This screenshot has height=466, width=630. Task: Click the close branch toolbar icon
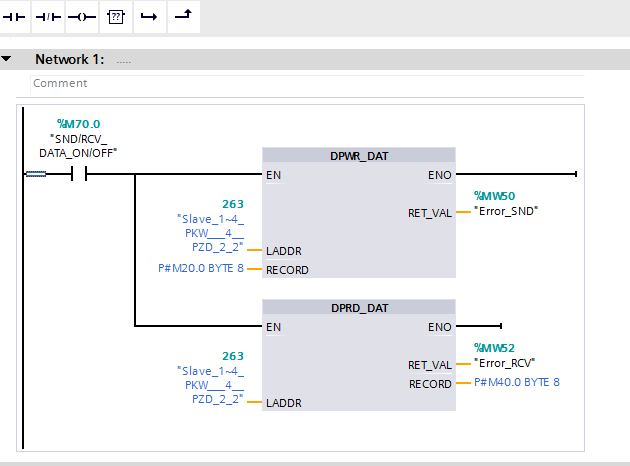tap(183, 16)
